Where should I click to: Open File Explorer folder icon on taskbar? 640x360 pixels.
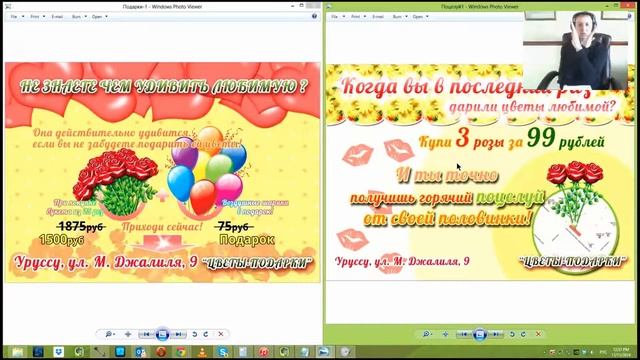point(18,352)
